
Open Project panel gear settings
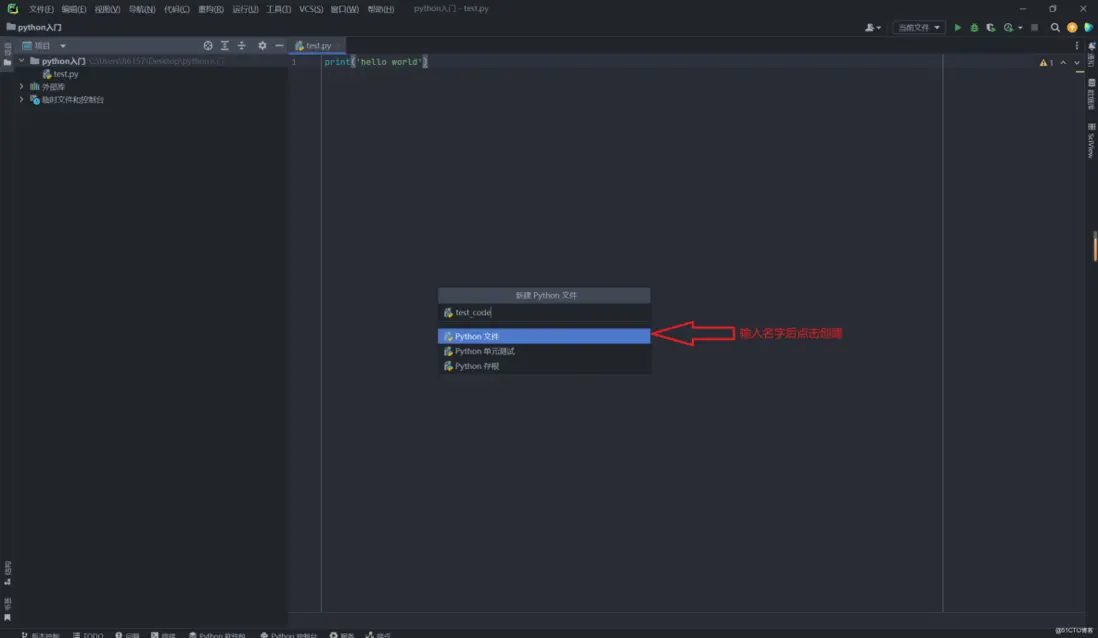pyautogui.click(x=262, y=46)
